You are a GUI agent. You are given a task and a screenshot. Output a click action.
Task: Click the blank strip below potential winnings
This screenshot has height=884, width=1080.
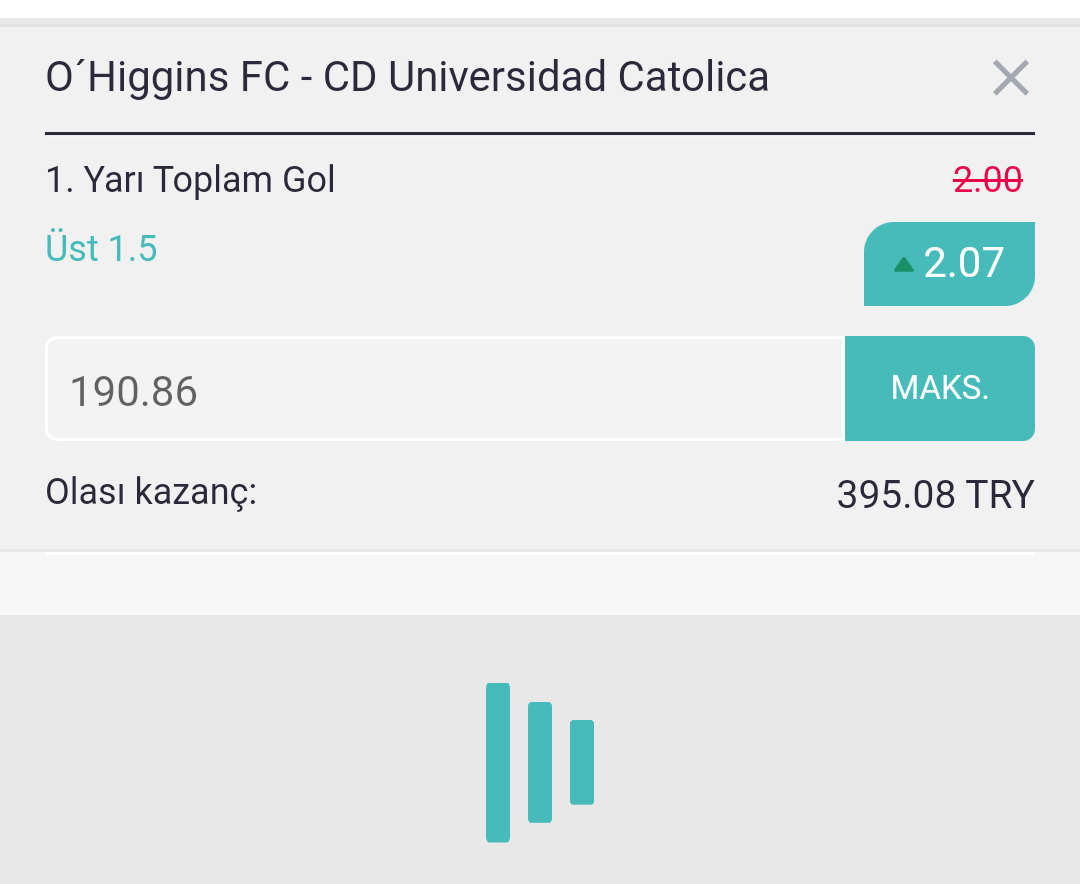[x=540, y=583]
